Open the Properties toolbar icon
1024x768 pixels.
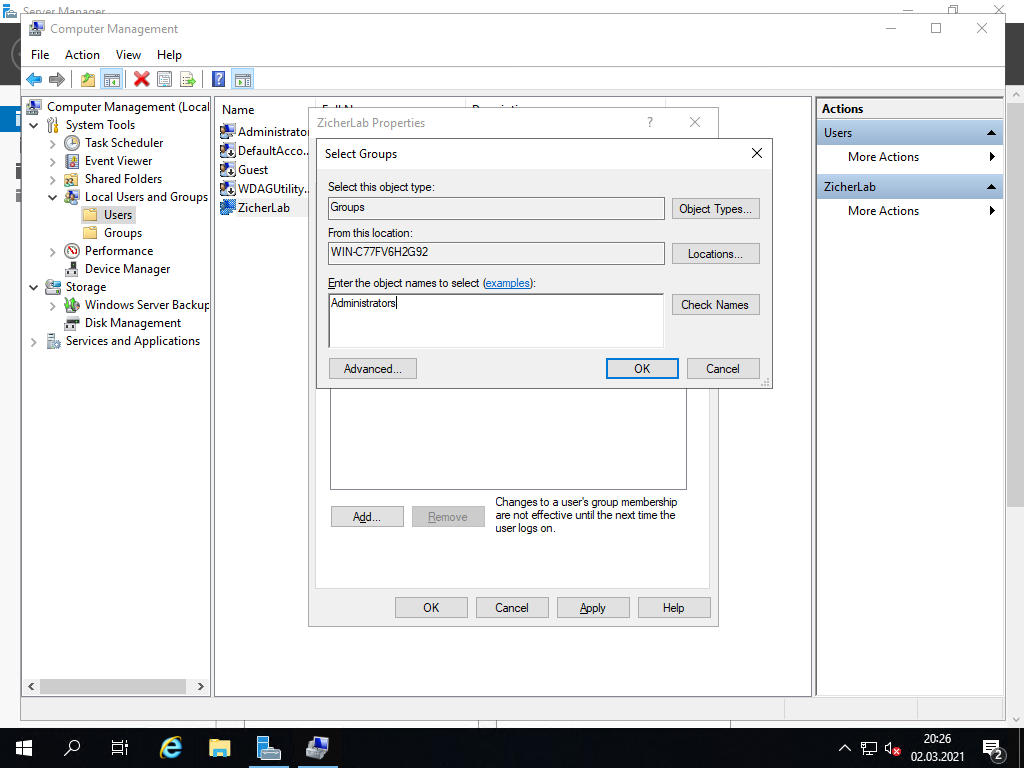pyautogui.click(x=164, y=80)
